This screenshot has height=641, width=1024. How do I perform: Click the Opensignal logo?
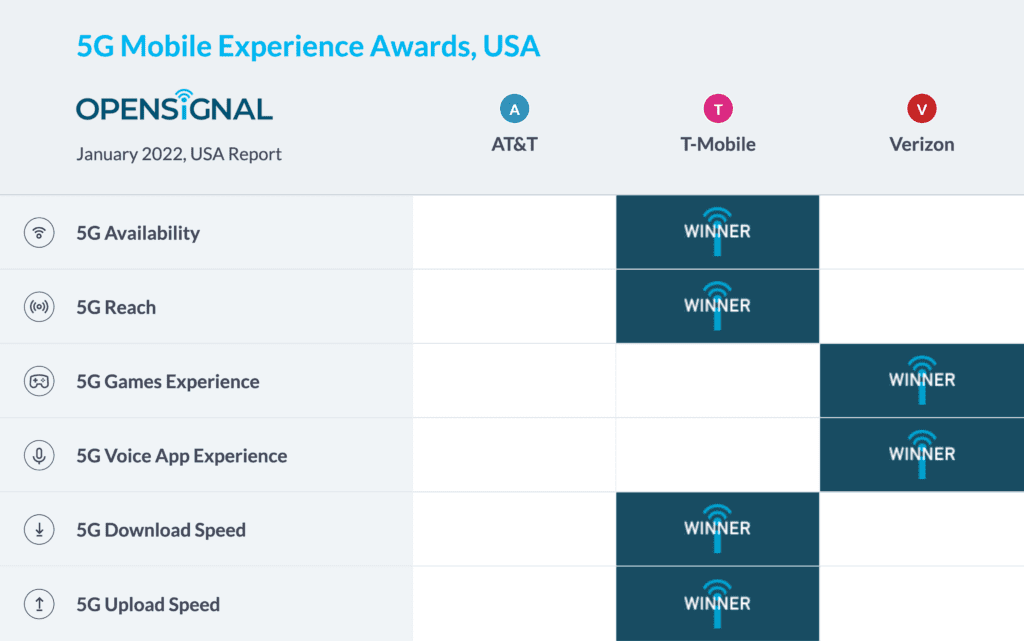[174, 106]
